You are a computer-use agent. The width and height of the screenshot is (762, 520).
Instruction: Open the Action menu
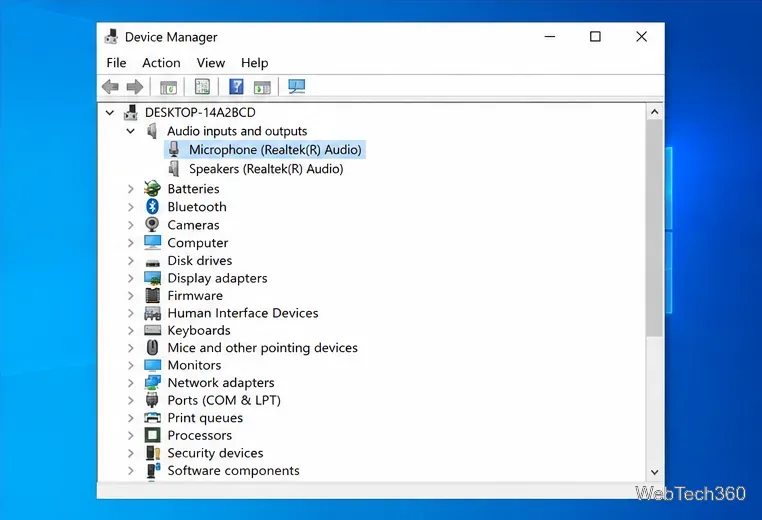point(161,63)
